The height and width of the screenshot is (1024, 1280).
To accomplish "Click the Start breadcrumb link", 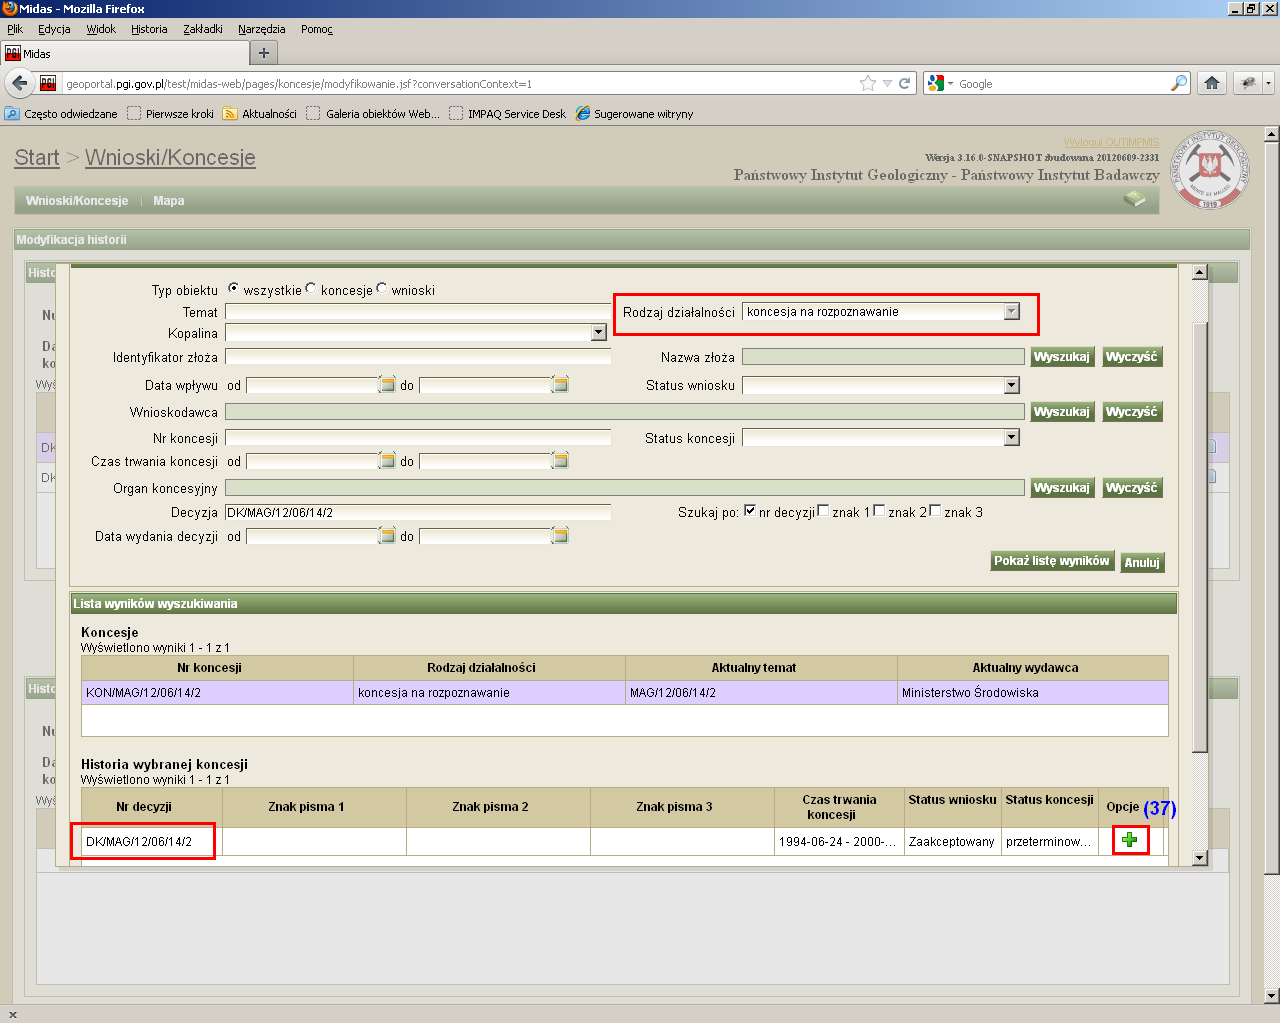I will tap(37, 158).
